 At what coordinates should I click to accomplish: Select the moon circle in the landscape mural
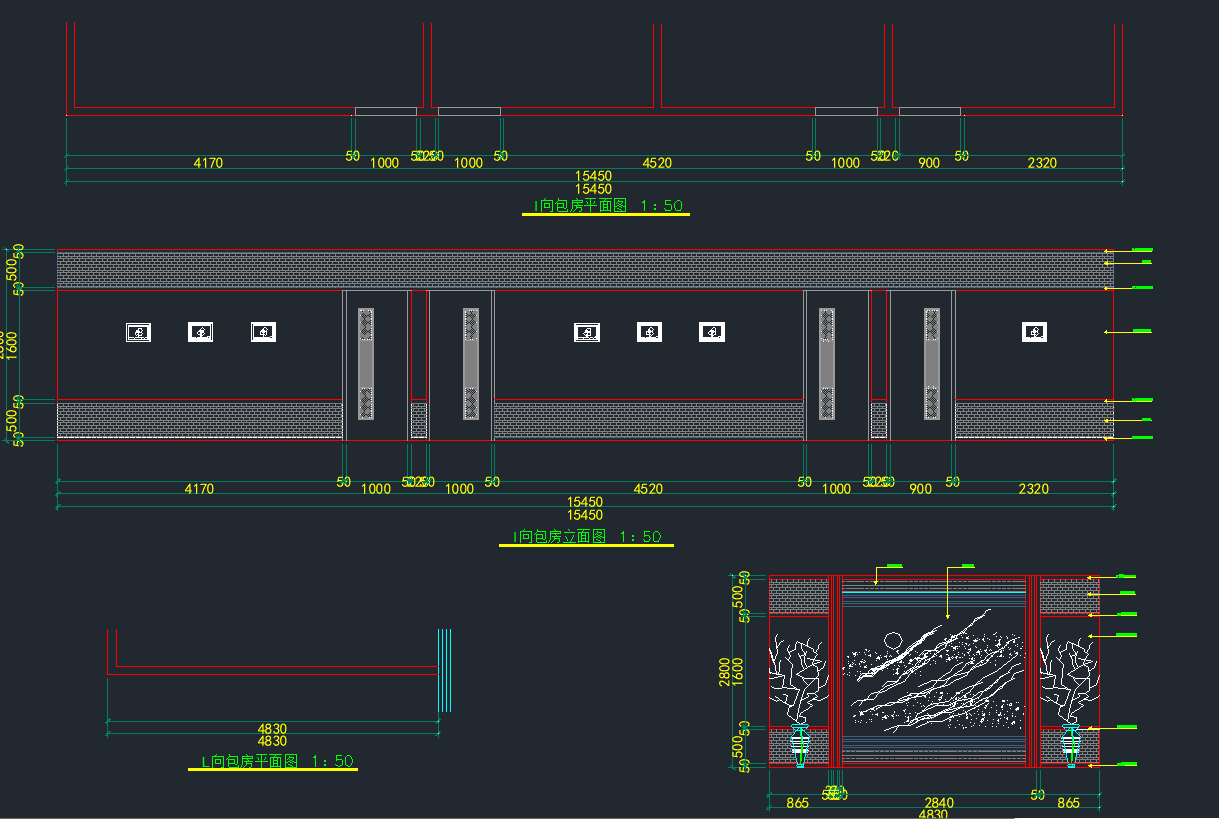point(892,638)
